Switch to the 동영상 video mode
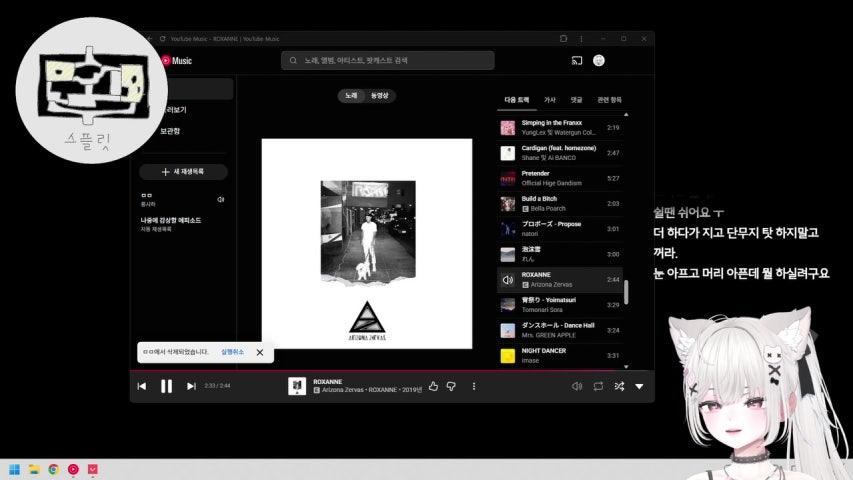Screen dimensions: 853x480 380,95
